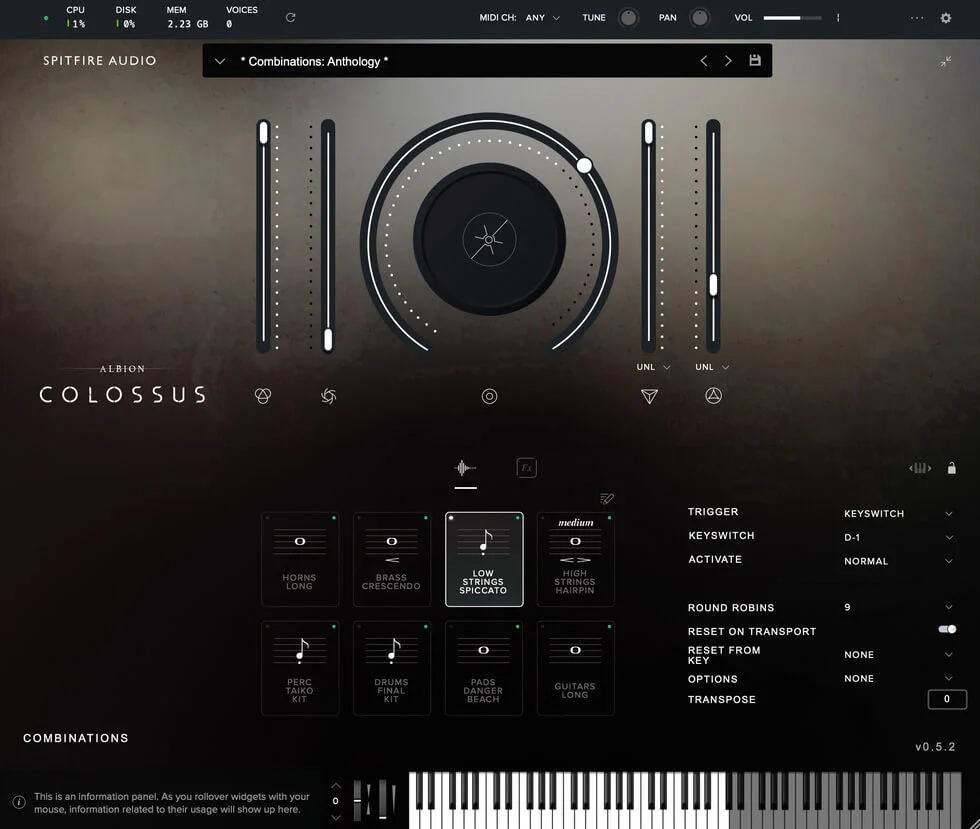Go to the previous preset arrow
The height and width of the screenshot is (829, 980).
pos(704,61)
